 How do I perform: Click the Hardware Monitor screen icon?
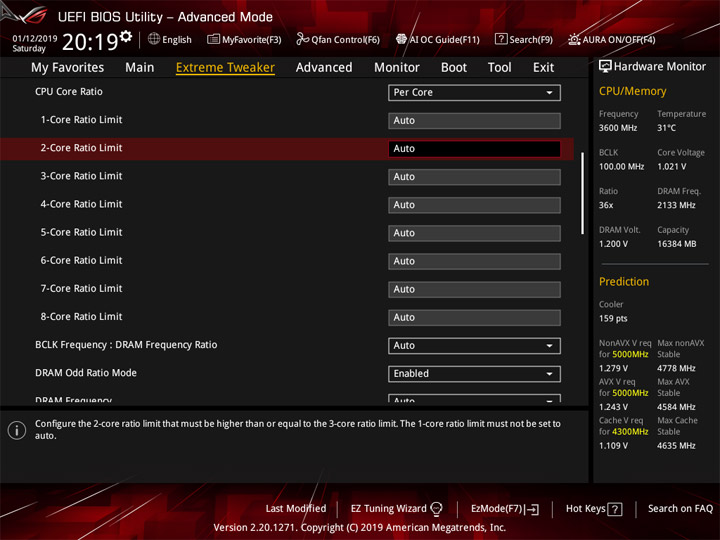(x=605, y=67)
